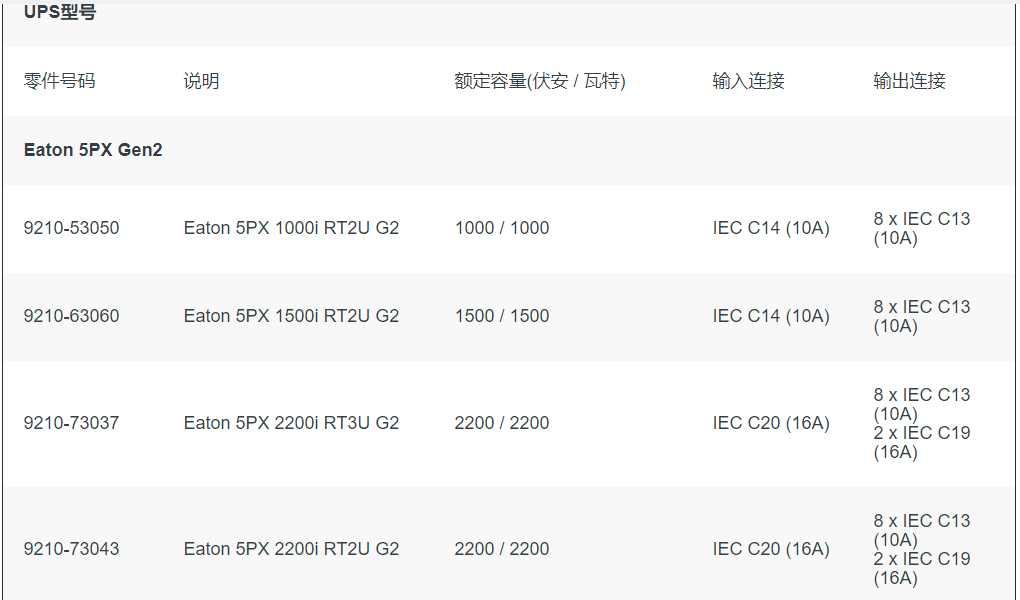Viewport: 1020px width, 600px height.
Task: Click the 零件号码 column header
Action: [x=59, y=81]
